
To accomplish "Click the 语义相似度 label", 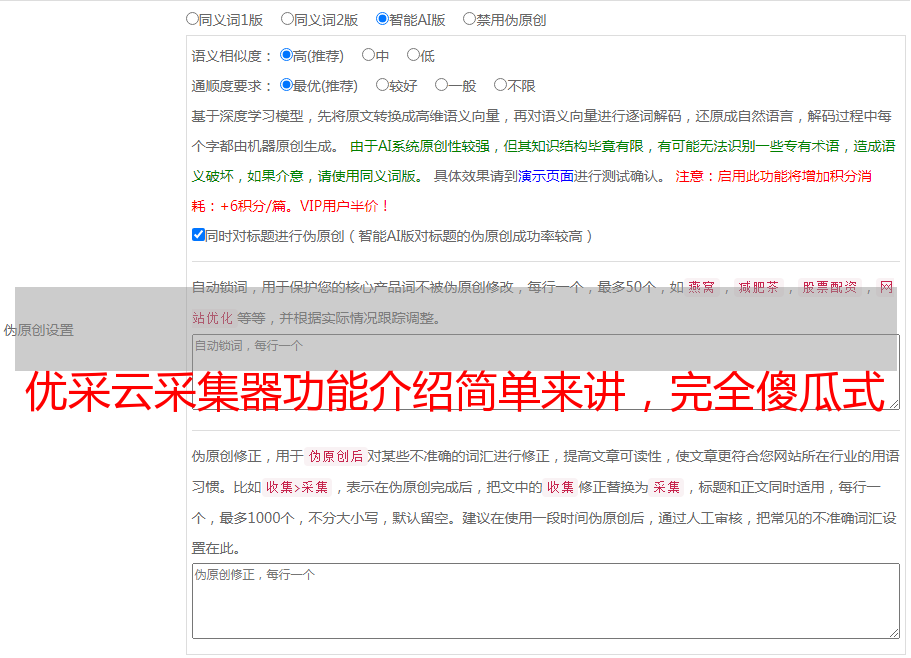I will [232, 56].
